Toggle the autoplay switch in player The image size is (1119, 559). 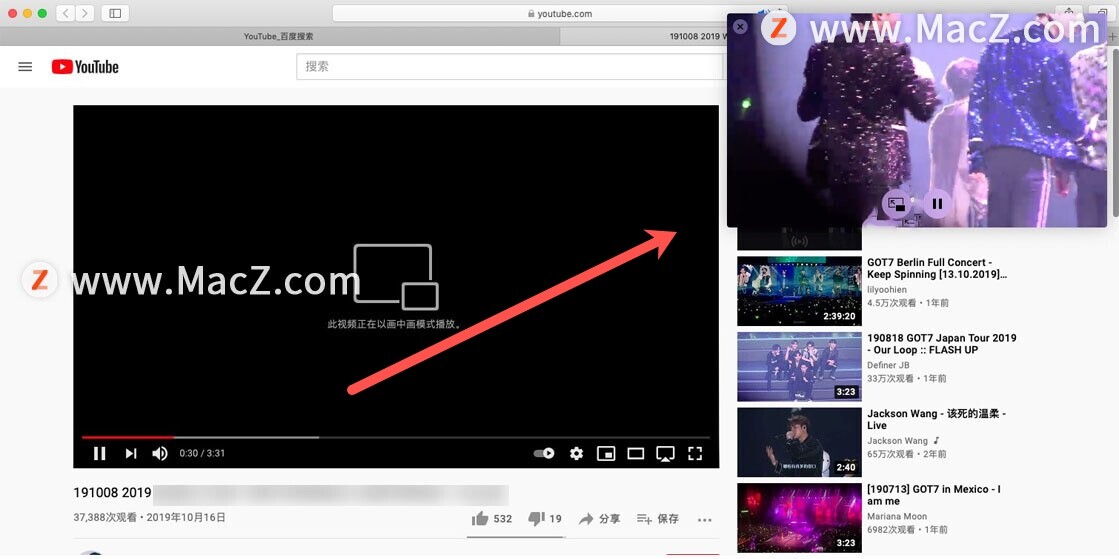pyautogui.click(x=545, y=453)
